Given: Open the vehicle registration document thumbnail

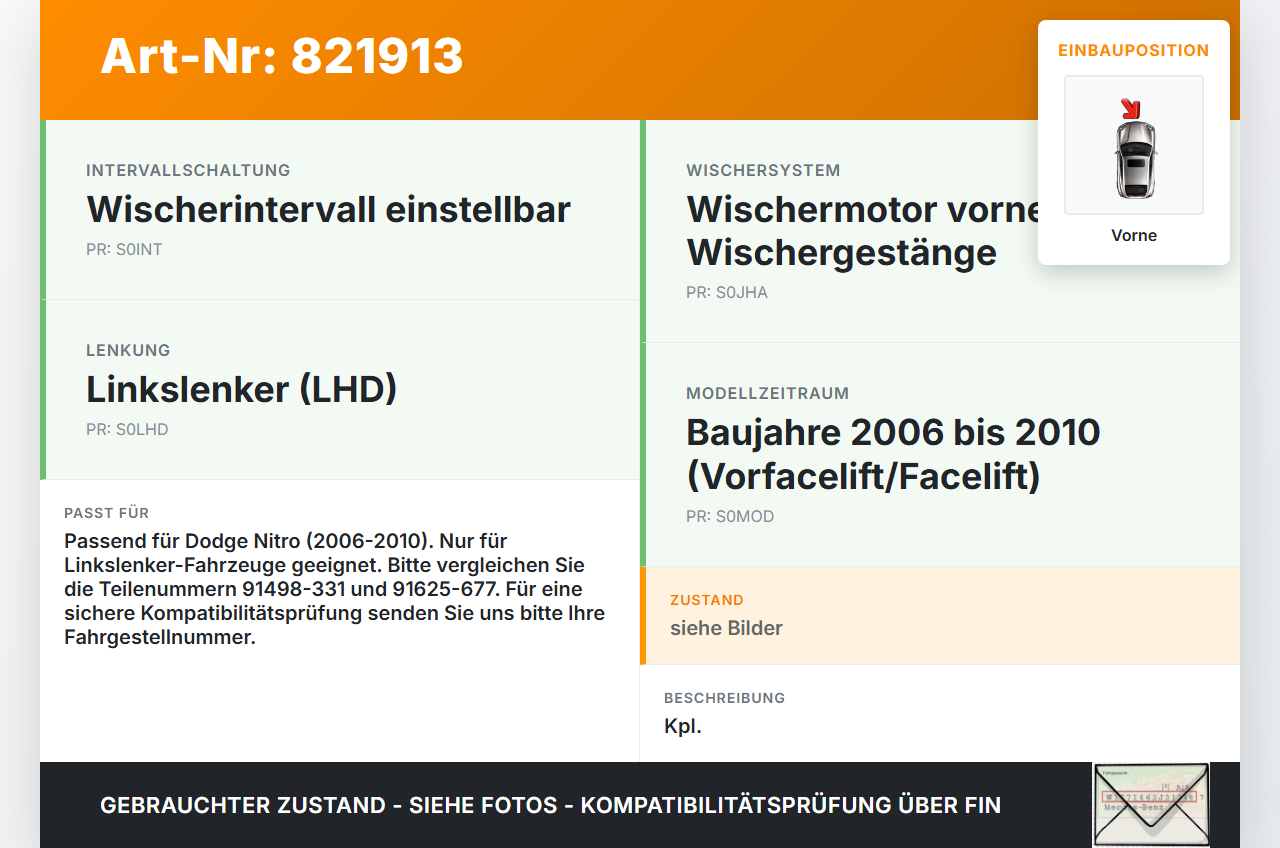Looking at the screenshot, I should (1151, 805).
